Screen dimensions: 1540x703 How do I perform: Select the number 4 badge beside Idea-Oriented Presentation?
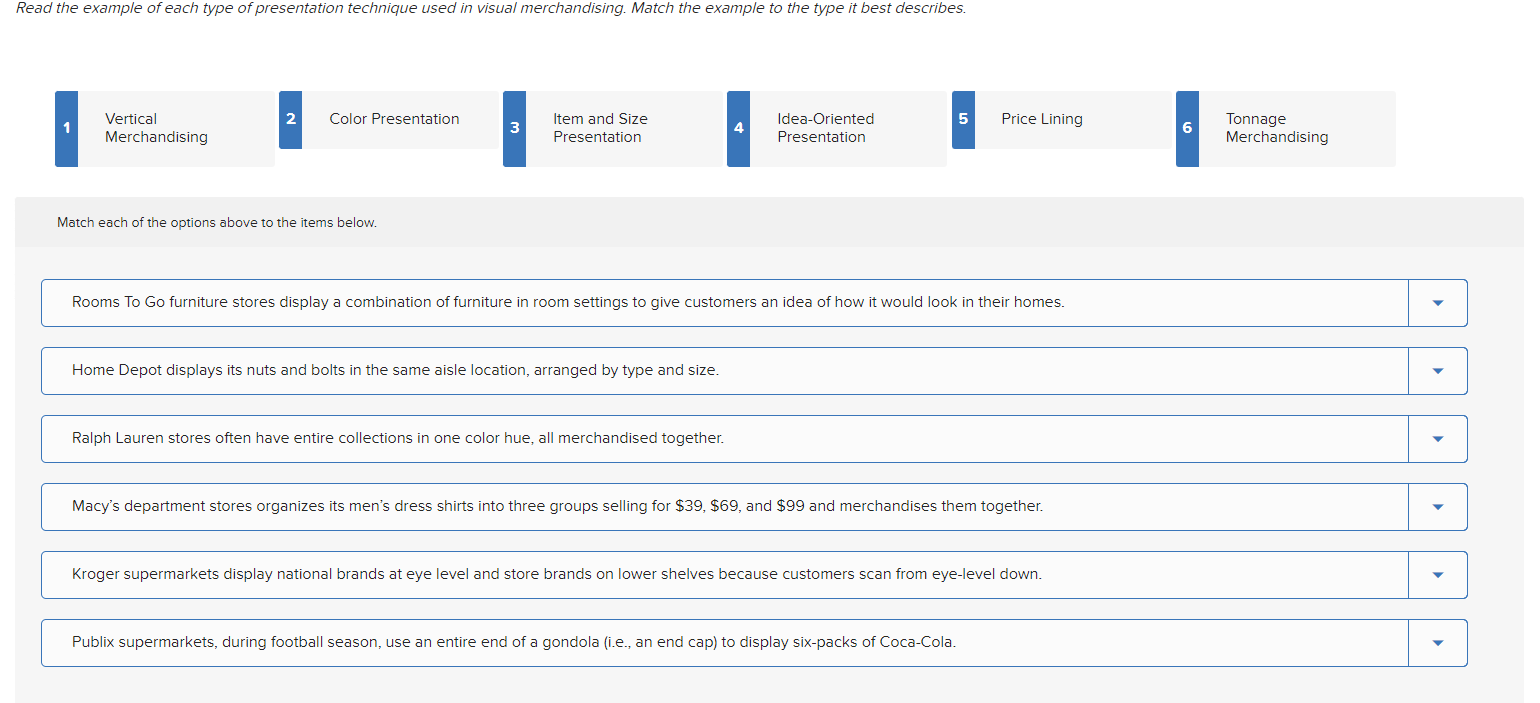738,128
